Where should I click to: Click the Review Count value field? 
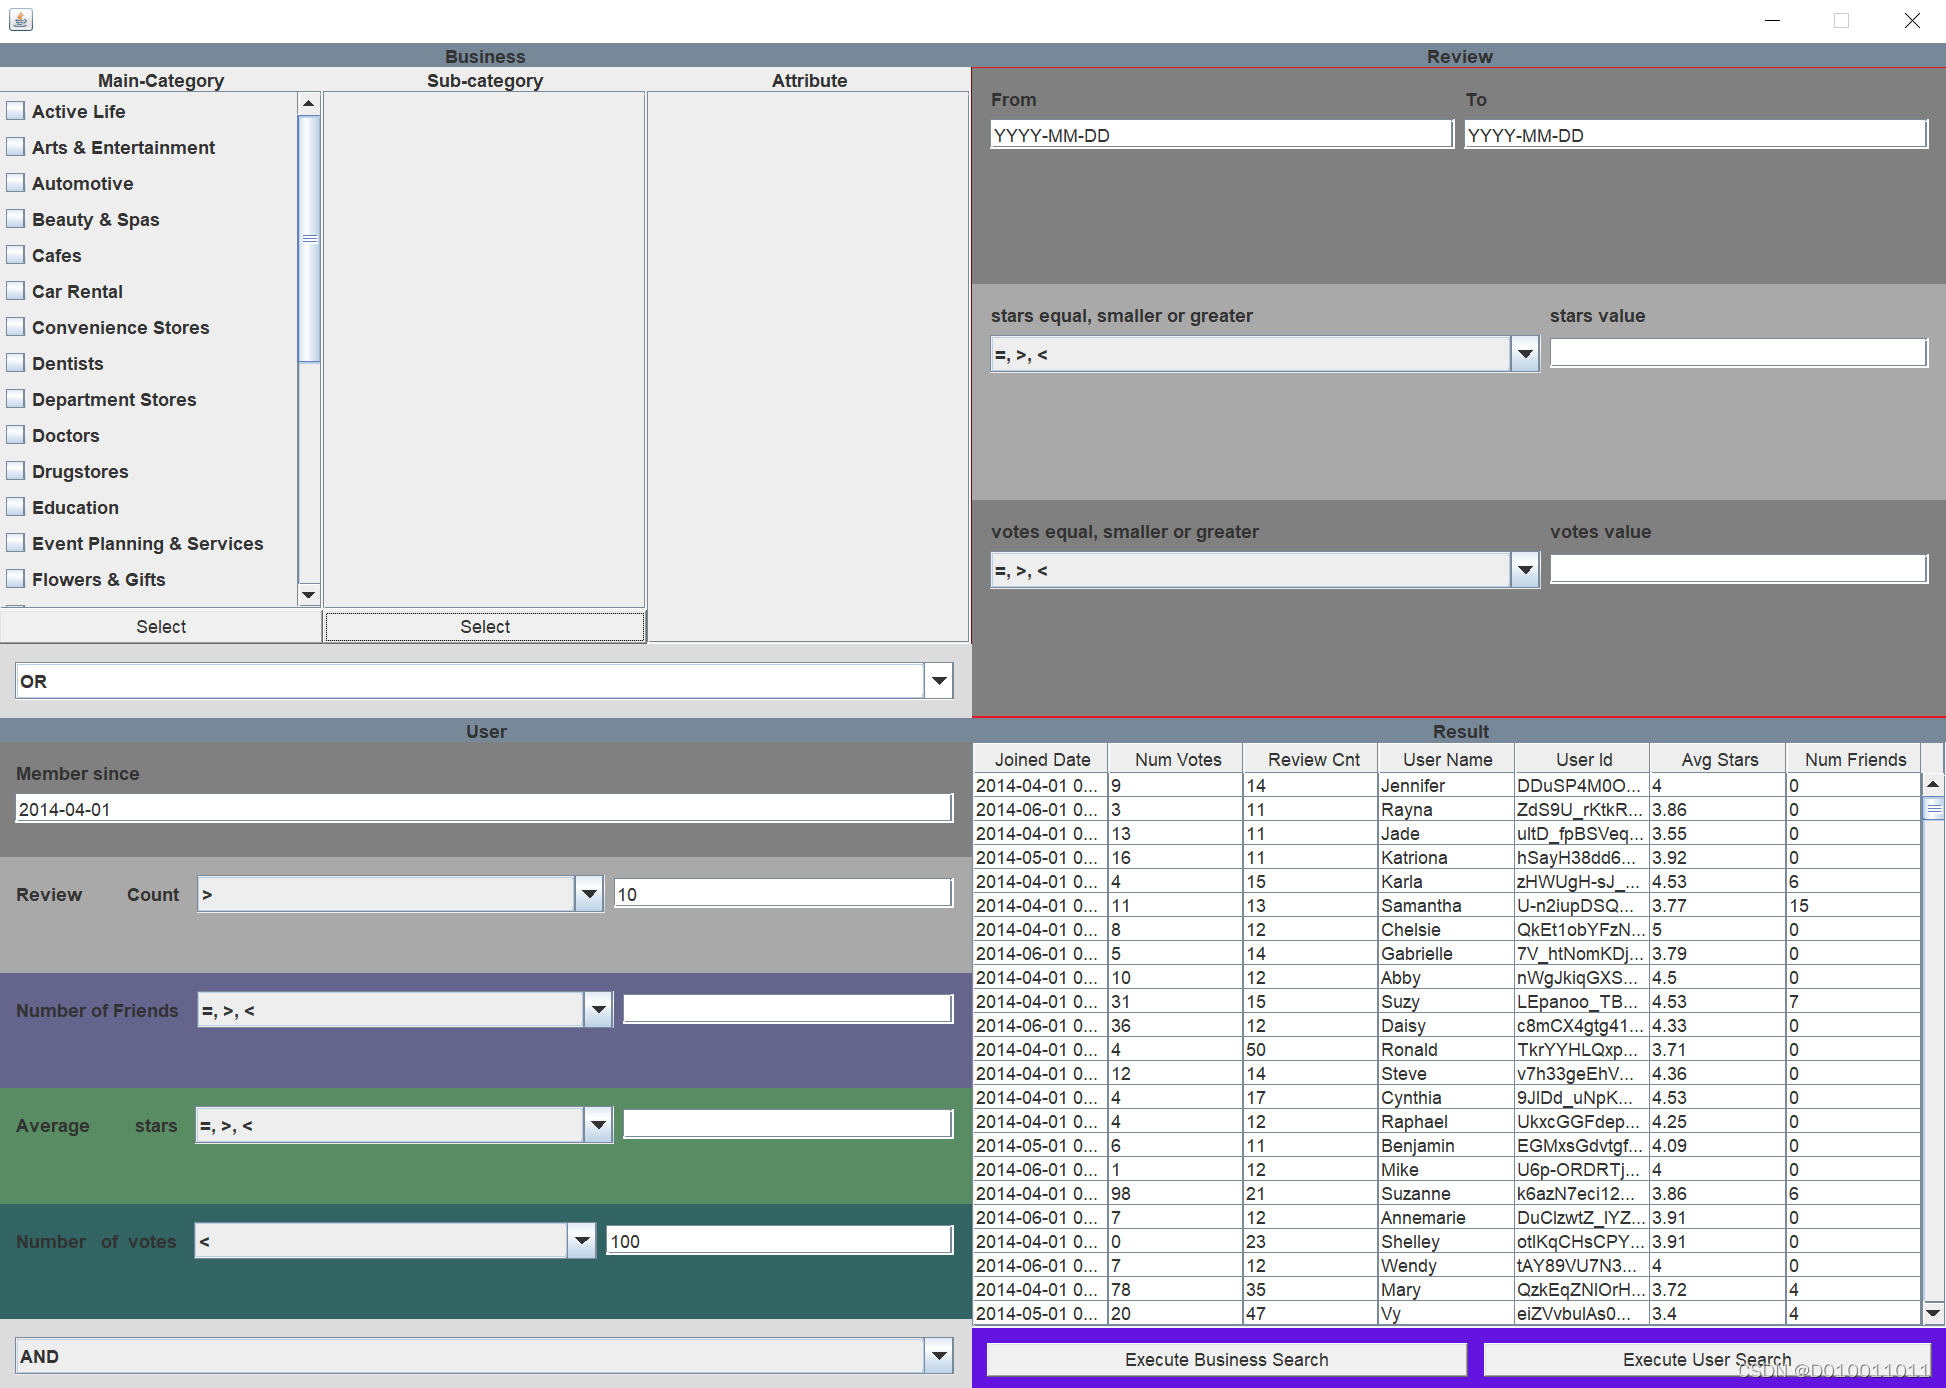783,894
